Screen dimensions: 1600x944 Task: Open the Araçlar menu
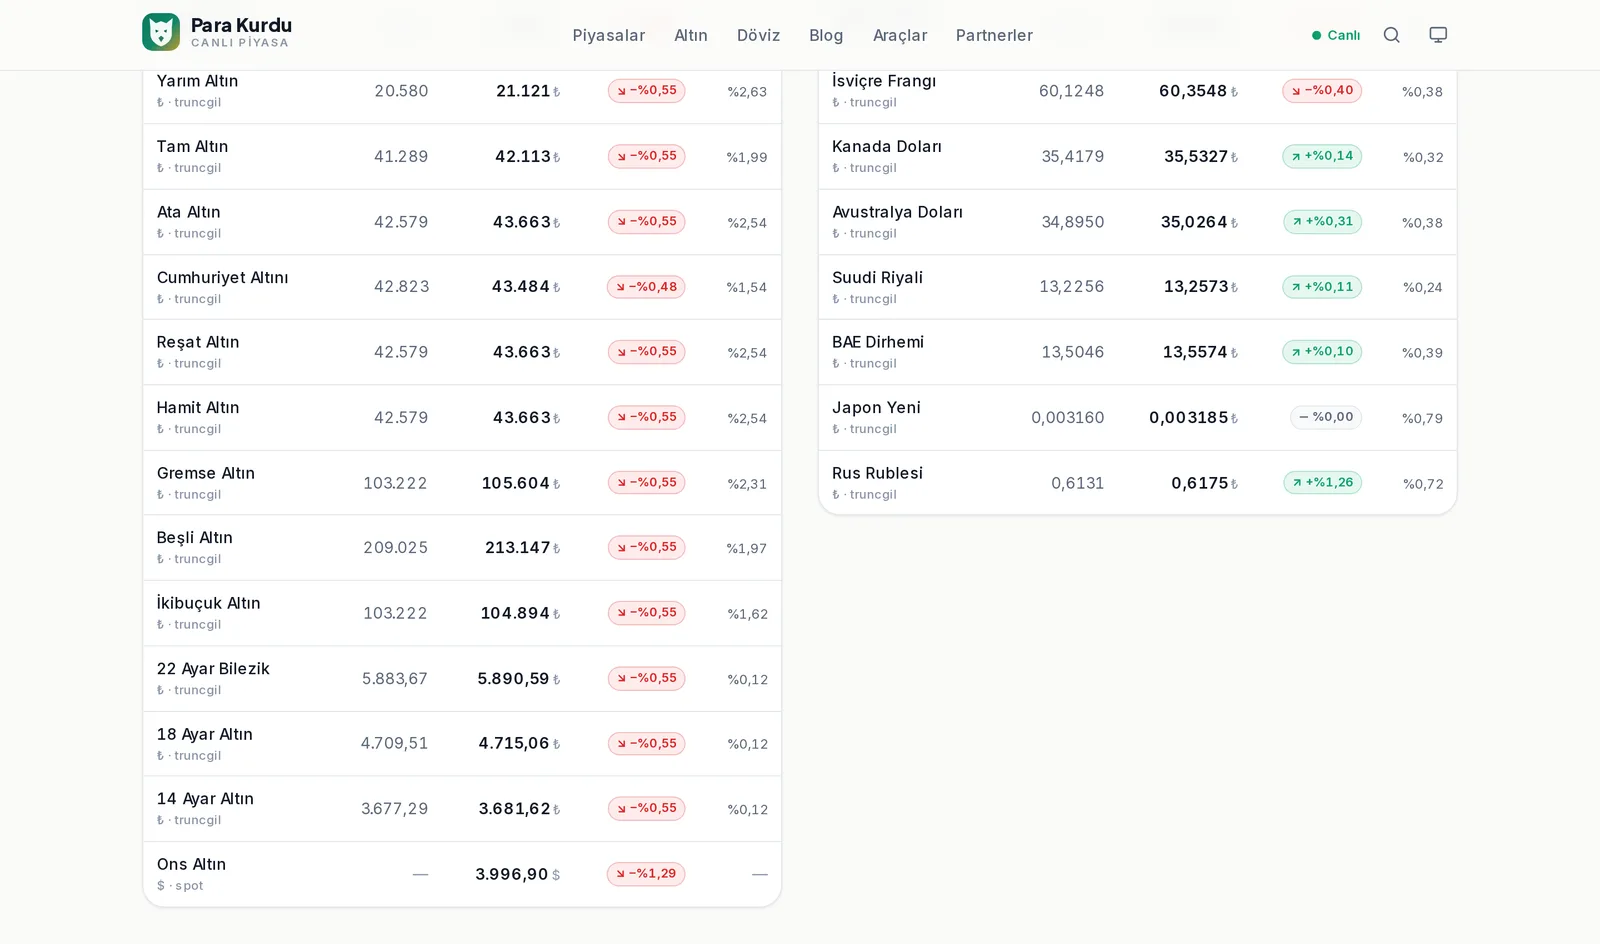pyautogui.click(x=900, y=35)
